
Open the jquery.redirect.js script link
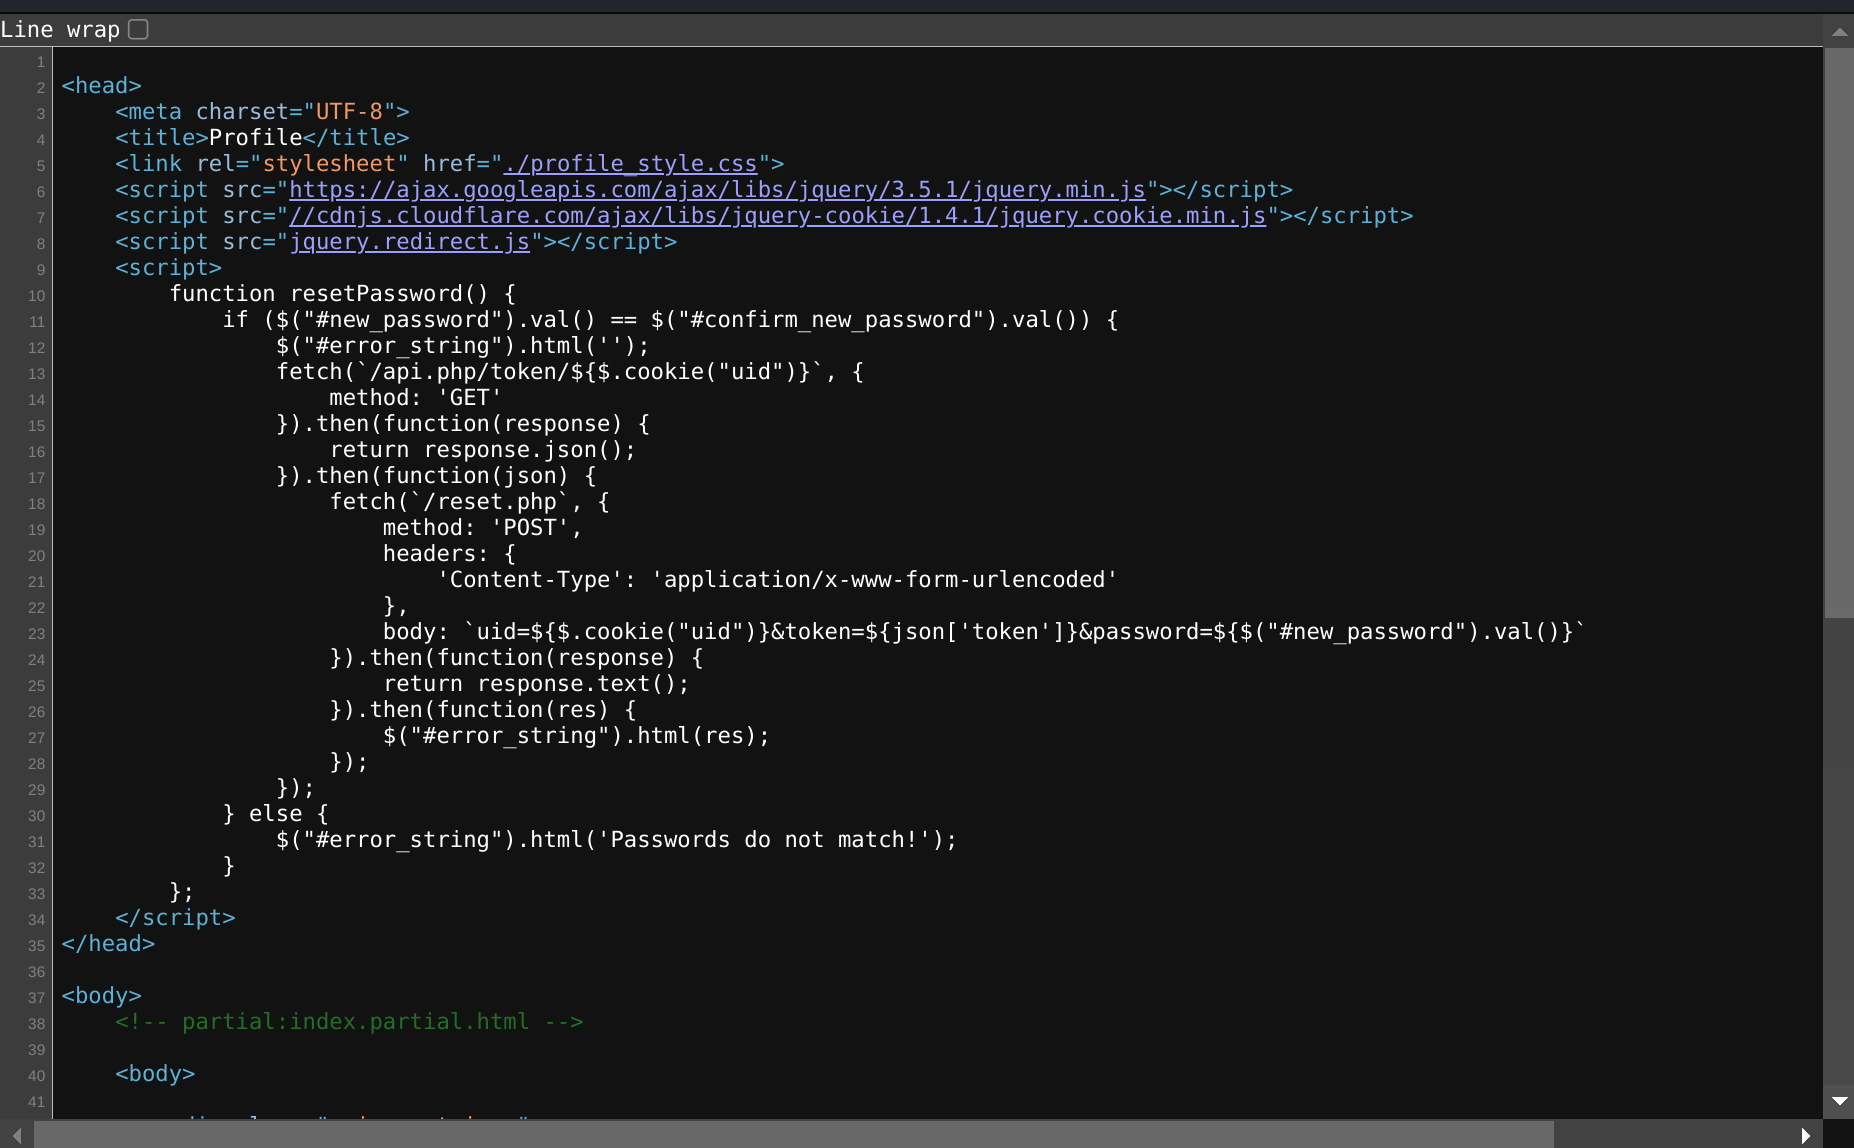pos(409,242)
